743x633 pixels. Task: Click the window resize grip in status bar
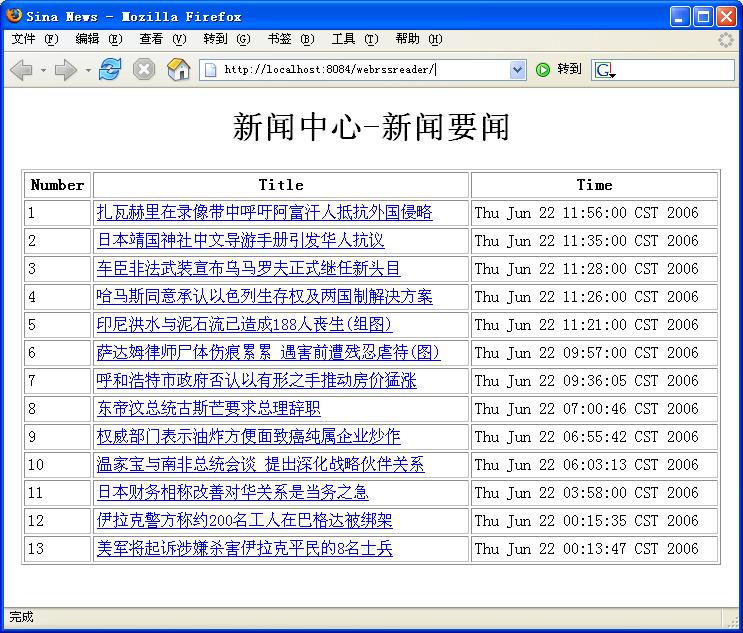732,621
